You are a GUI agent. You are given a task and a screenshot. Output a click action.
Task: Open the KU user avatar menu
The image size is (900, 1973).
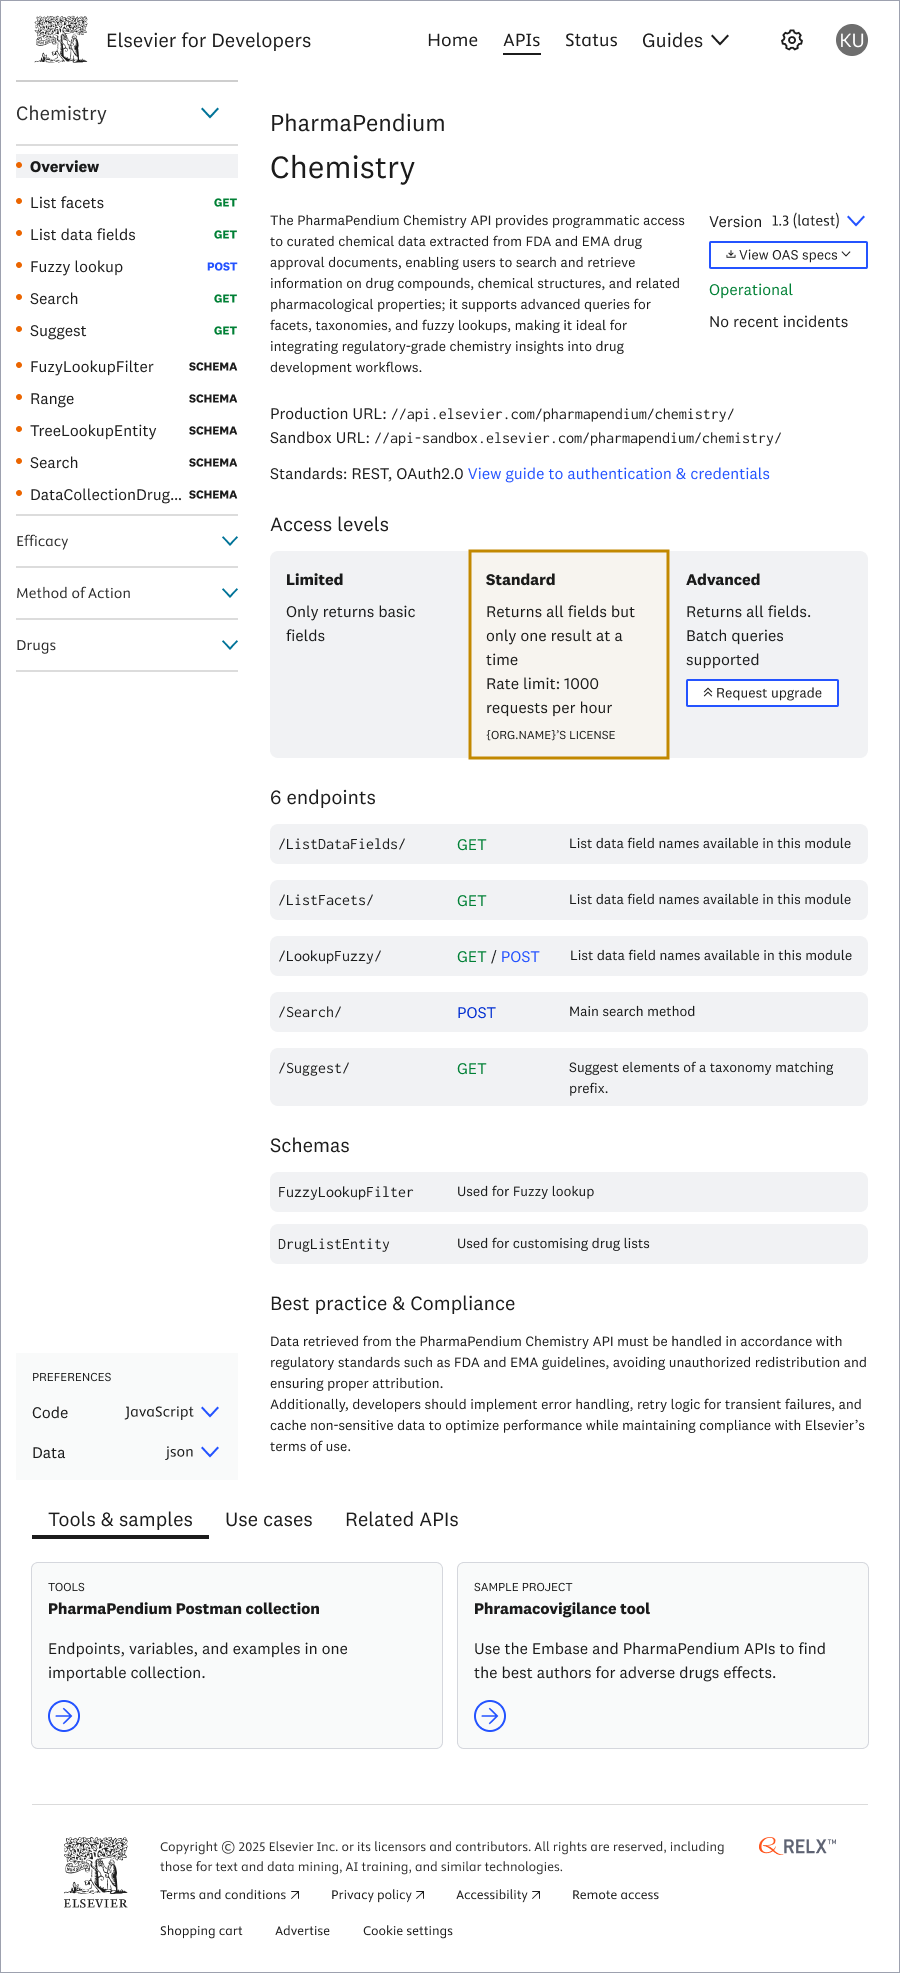[x=852, y=40]
